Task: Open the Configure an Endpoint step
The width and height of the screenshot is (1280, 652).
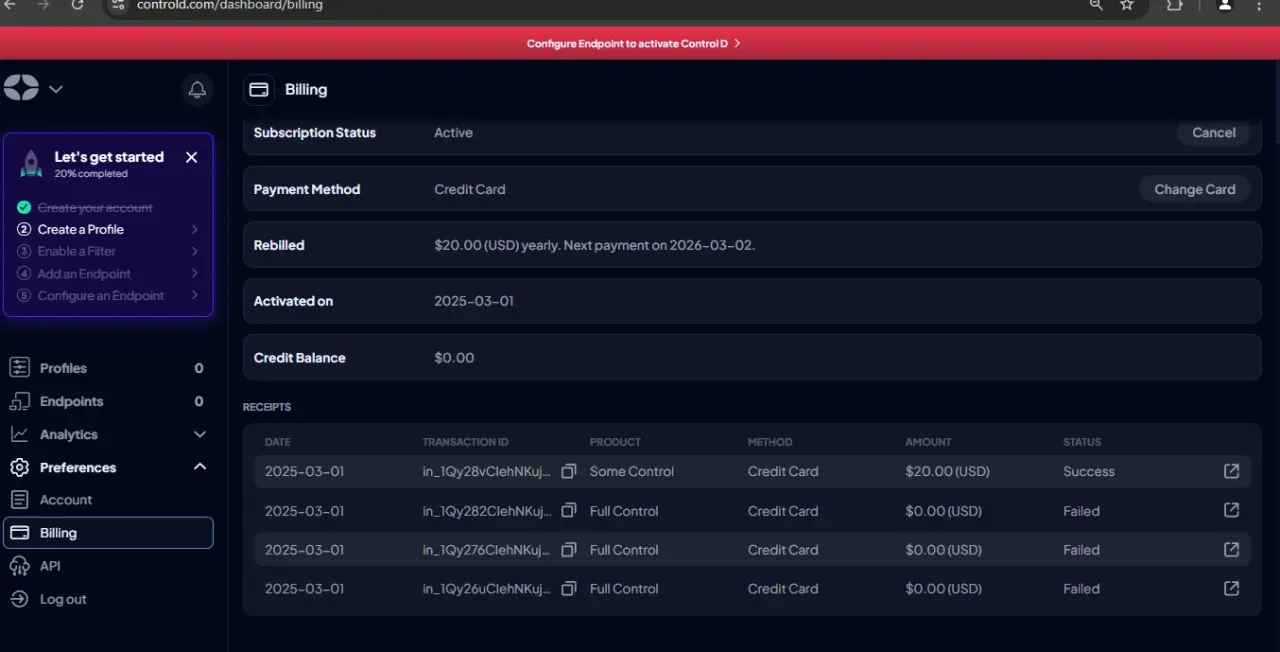Action: coord(108,295)
